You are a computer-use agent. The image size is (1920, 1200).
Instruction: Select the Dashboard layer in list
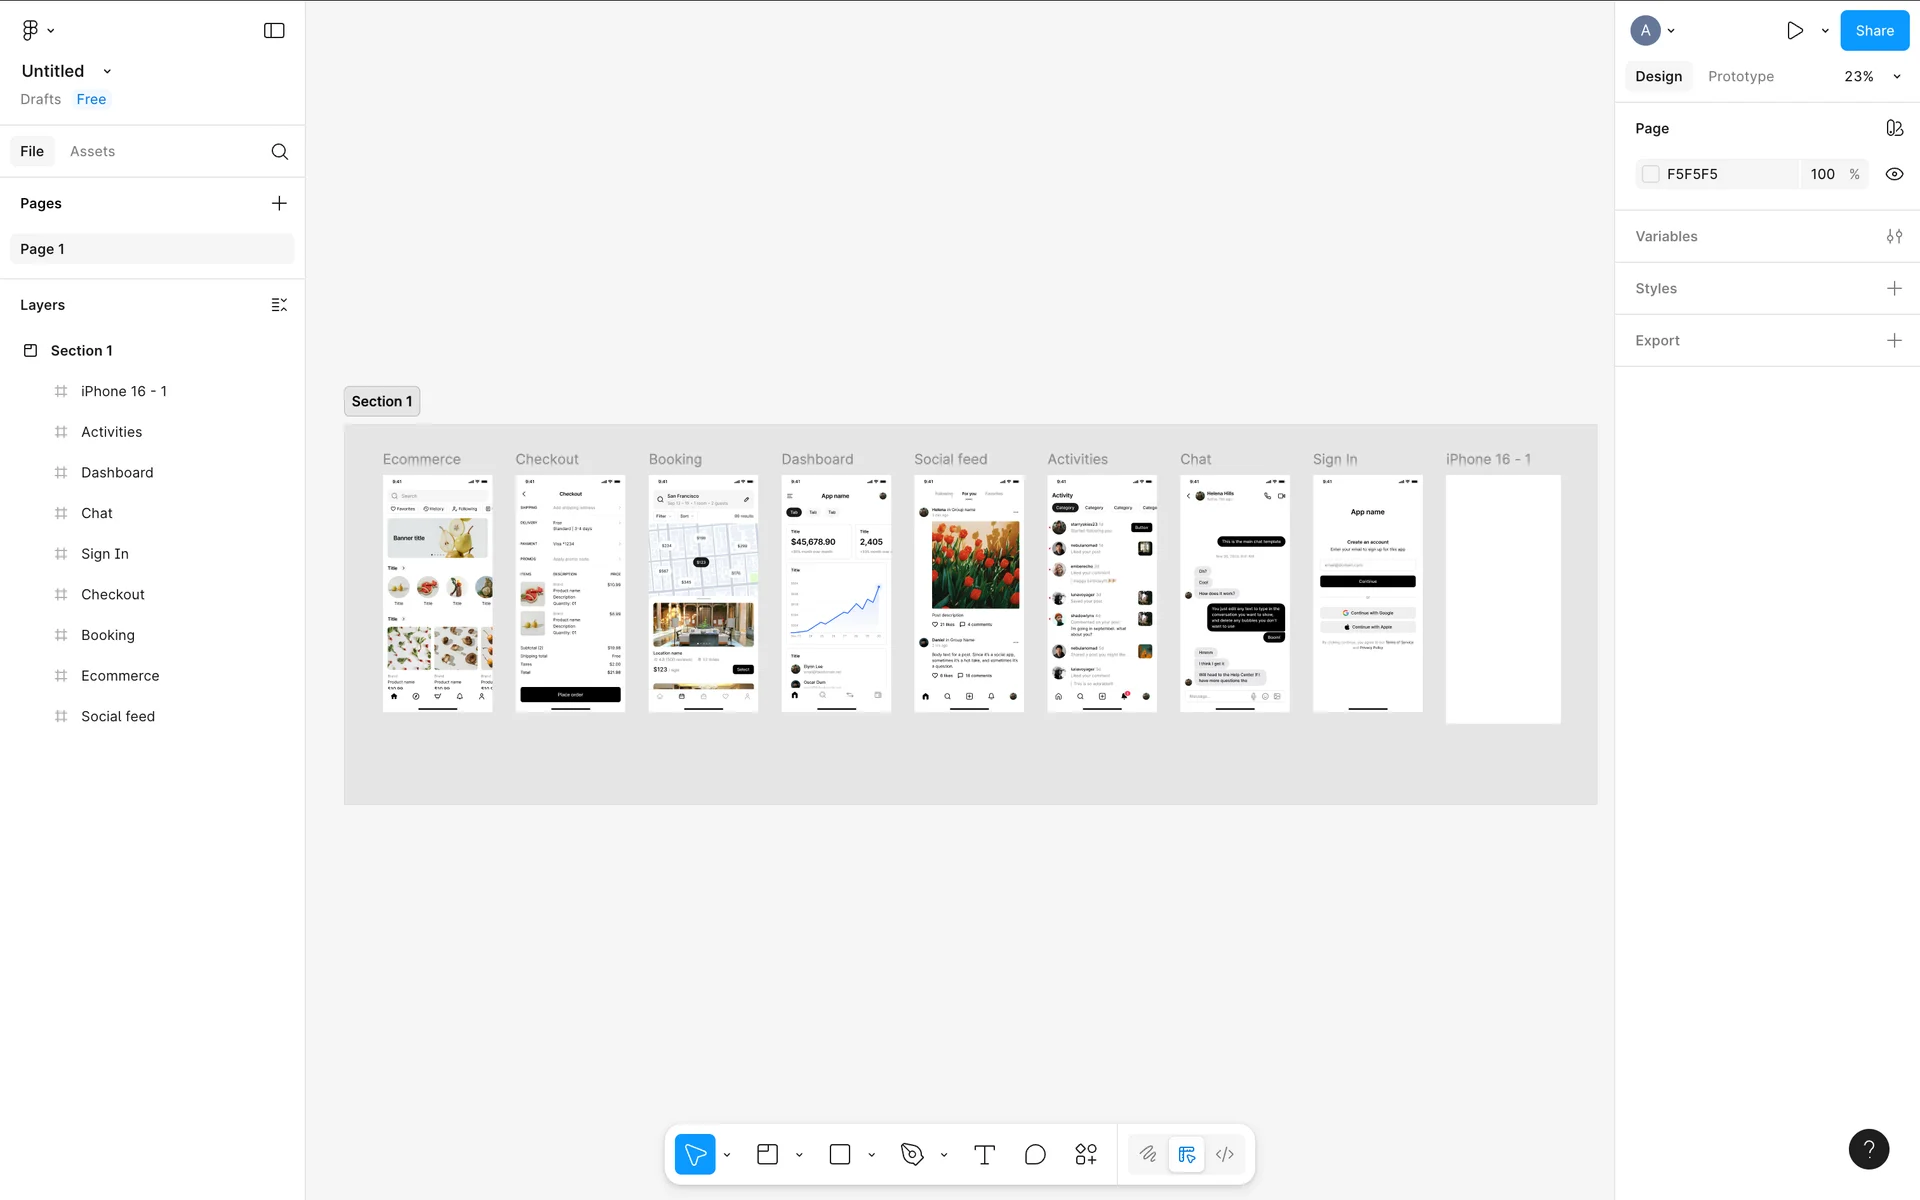click(x=117, y=472)
